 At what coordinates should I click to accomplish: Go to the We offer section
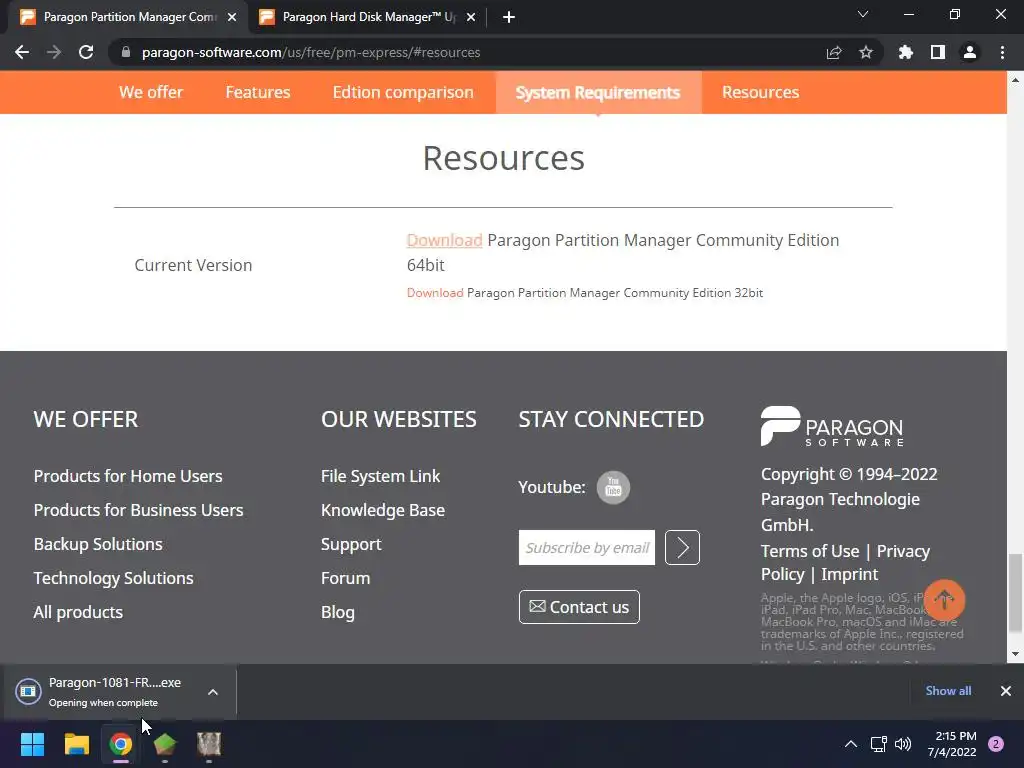coord(151,92)
